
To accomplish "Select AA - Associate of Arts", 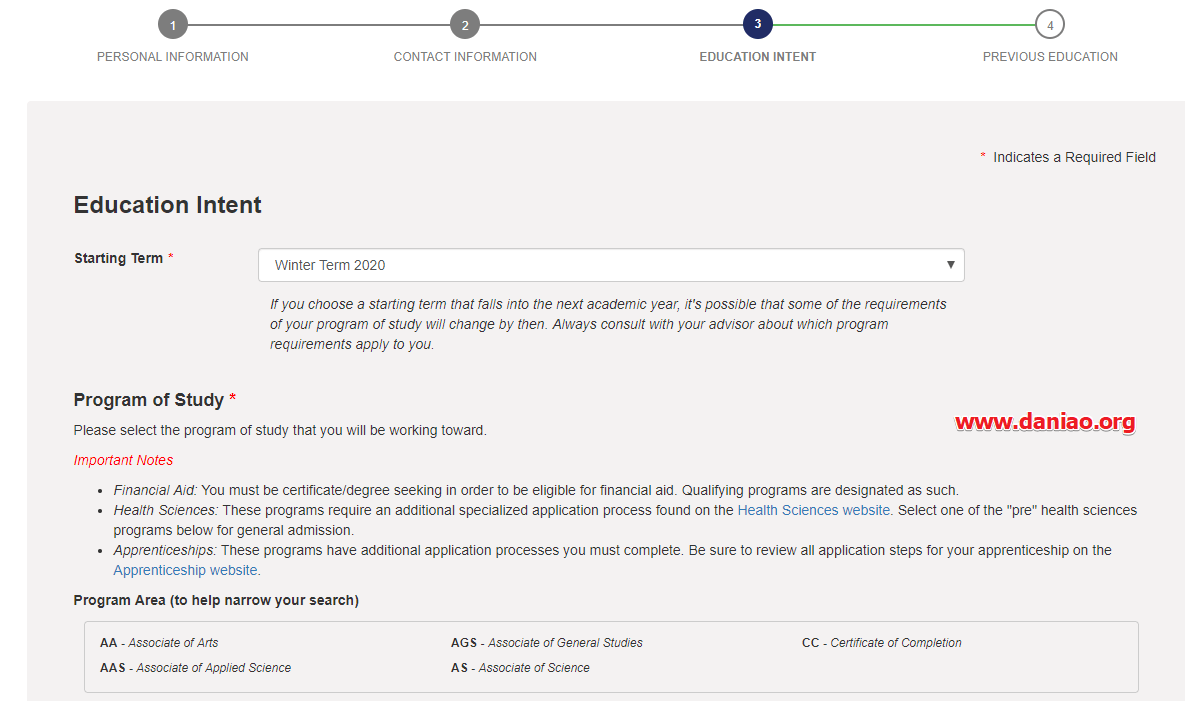I will tap(159, 643).
